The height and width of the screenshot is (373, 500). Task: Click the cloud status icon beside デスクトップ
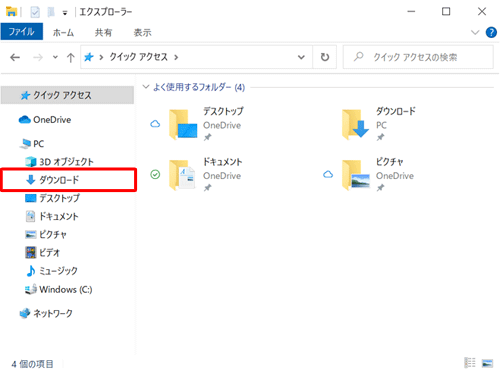coord(155,124)
